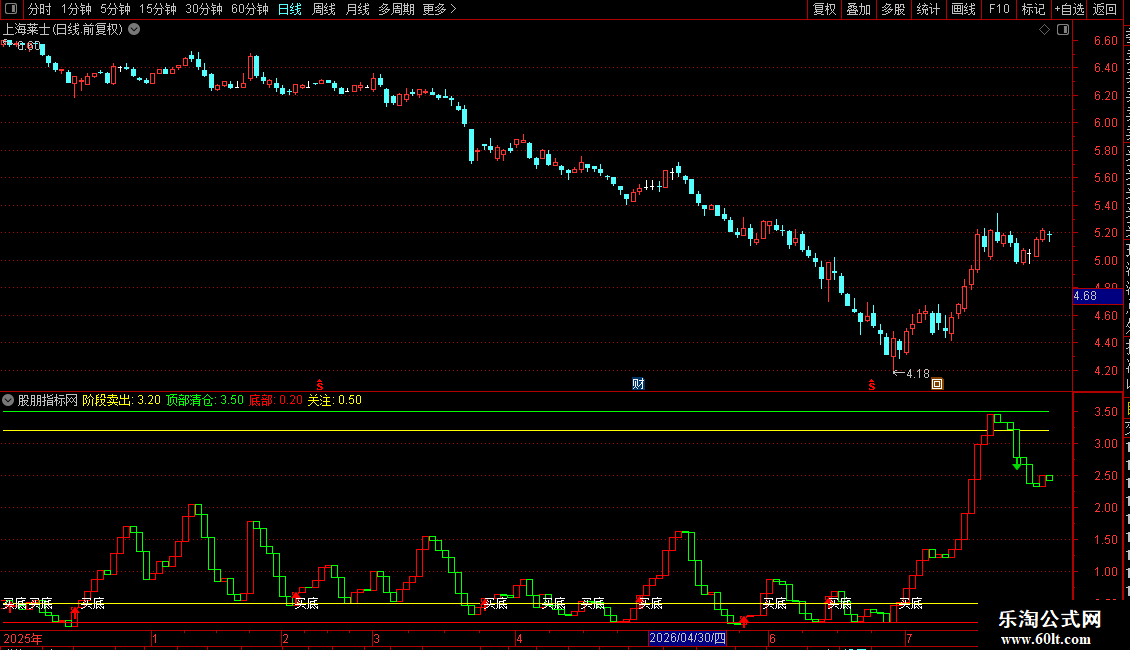This screenshot has height=650, width=1130.
Task: Click the 买底 signal label near month 2
Action: [x=306, y=603]
